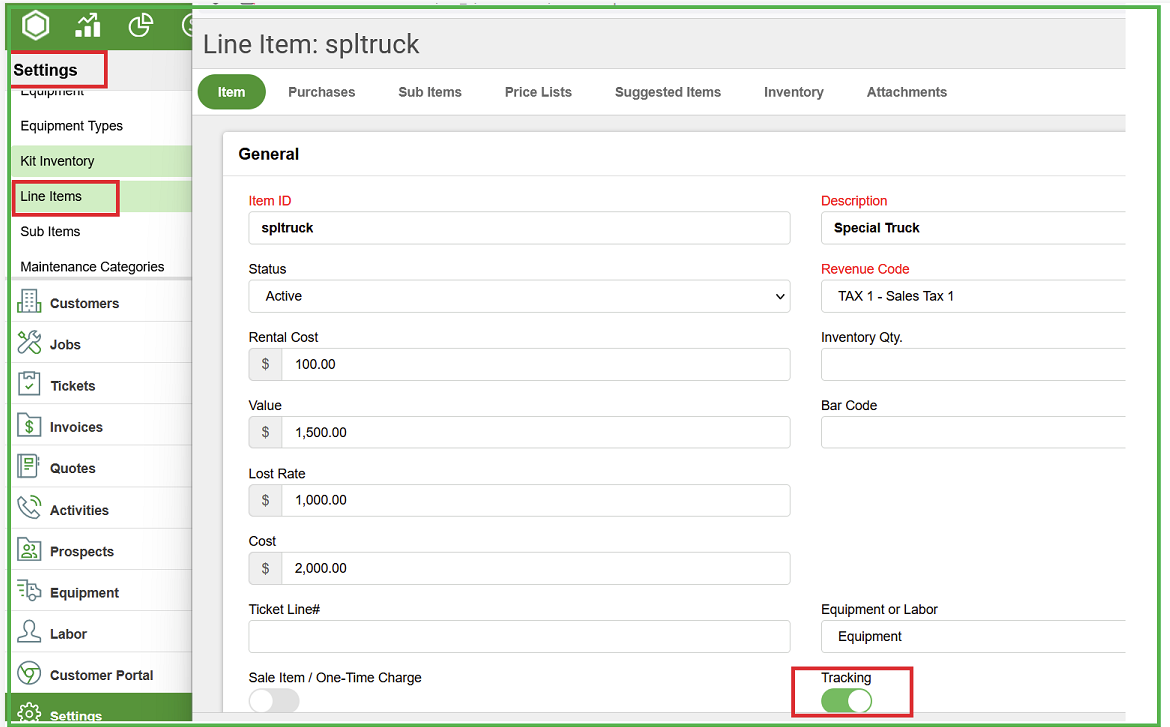Image resolution: width=1170 pixels, height=727 pixels.
Task: Click the Tickets clipboard icon
Action: [29, 384]
